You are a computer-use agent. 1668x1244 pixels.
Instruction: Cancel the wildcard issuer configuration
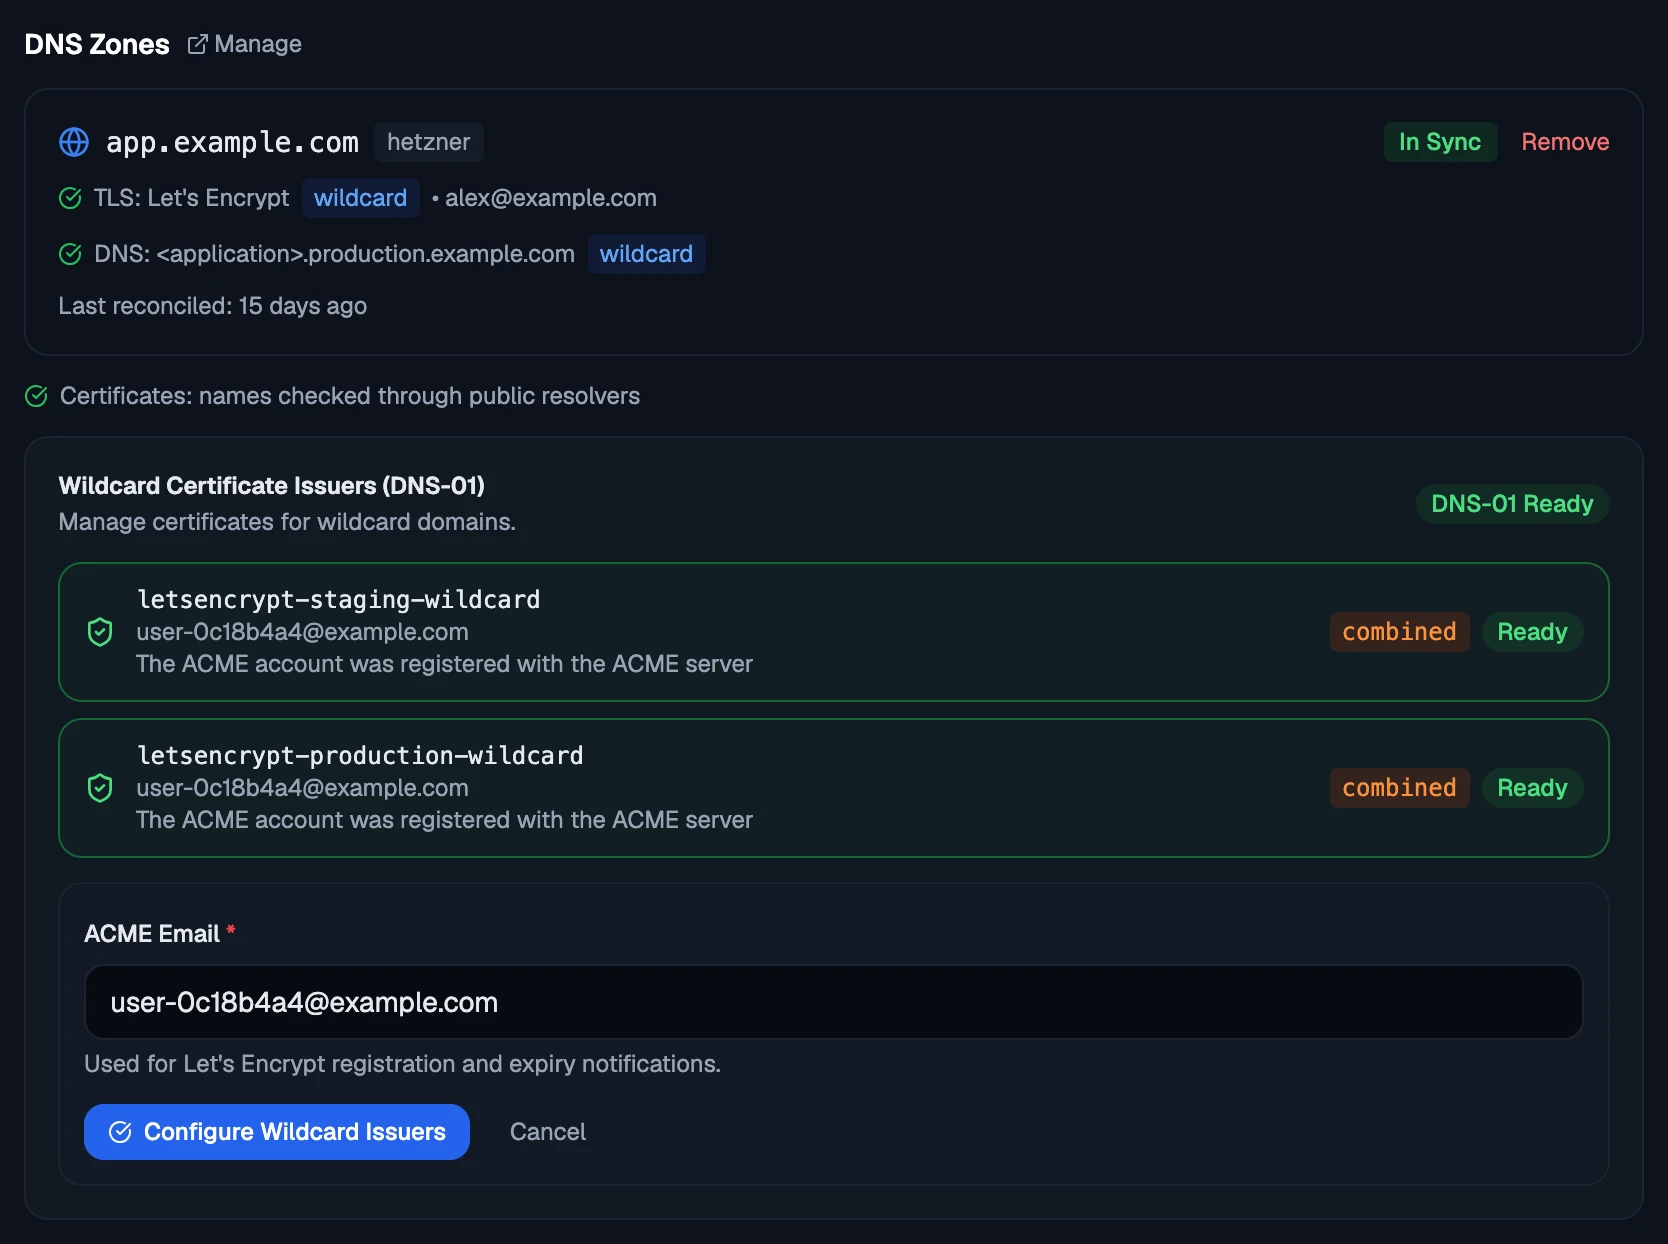[x=548, y=1132]
